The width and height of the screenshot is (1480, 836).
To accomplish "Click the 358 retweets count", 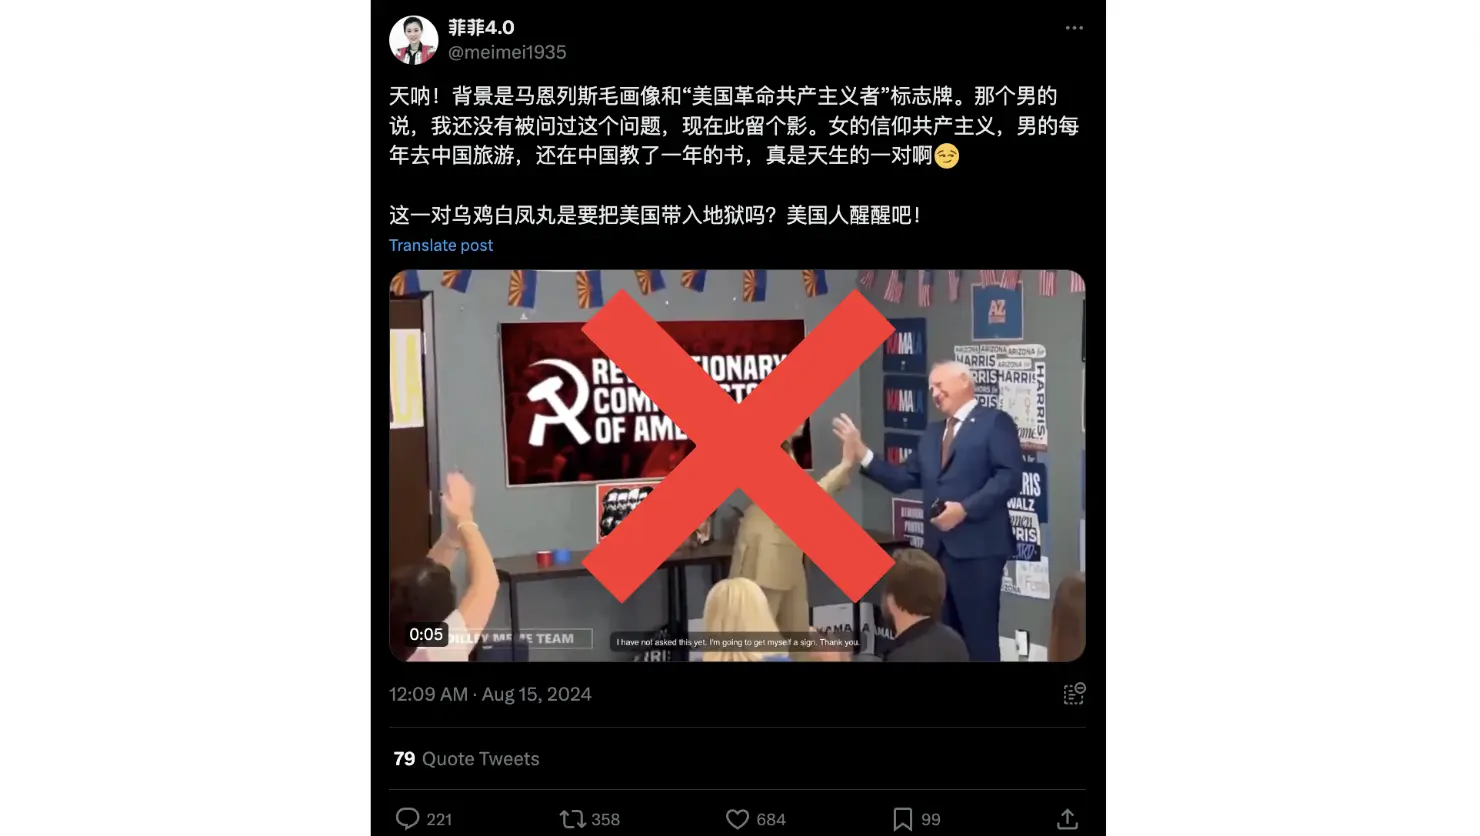I will [605, 820].
